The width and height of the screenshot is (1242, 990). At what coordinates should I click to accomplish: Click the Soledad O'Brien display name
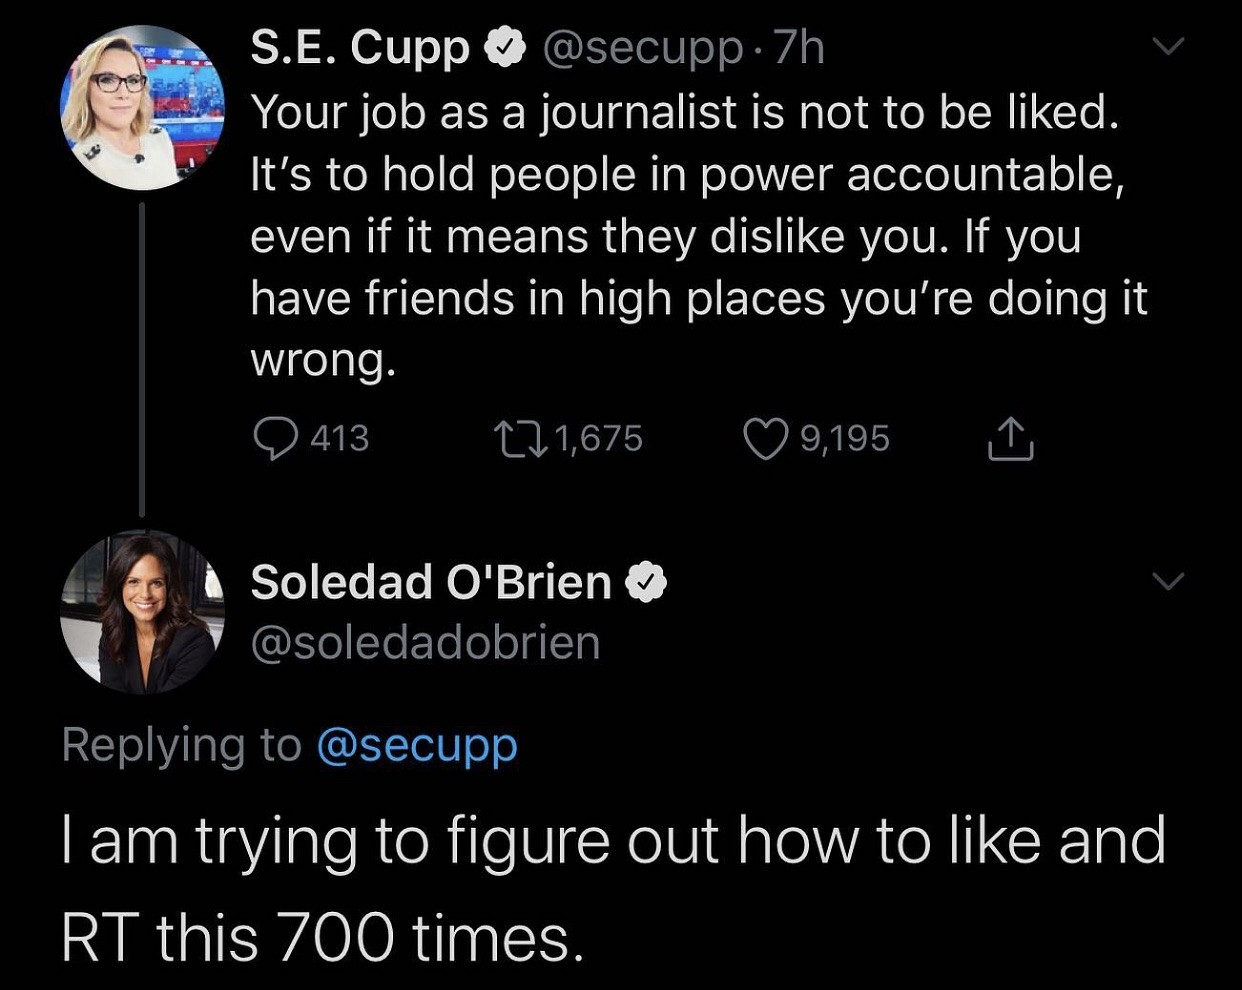click(431, 582)
